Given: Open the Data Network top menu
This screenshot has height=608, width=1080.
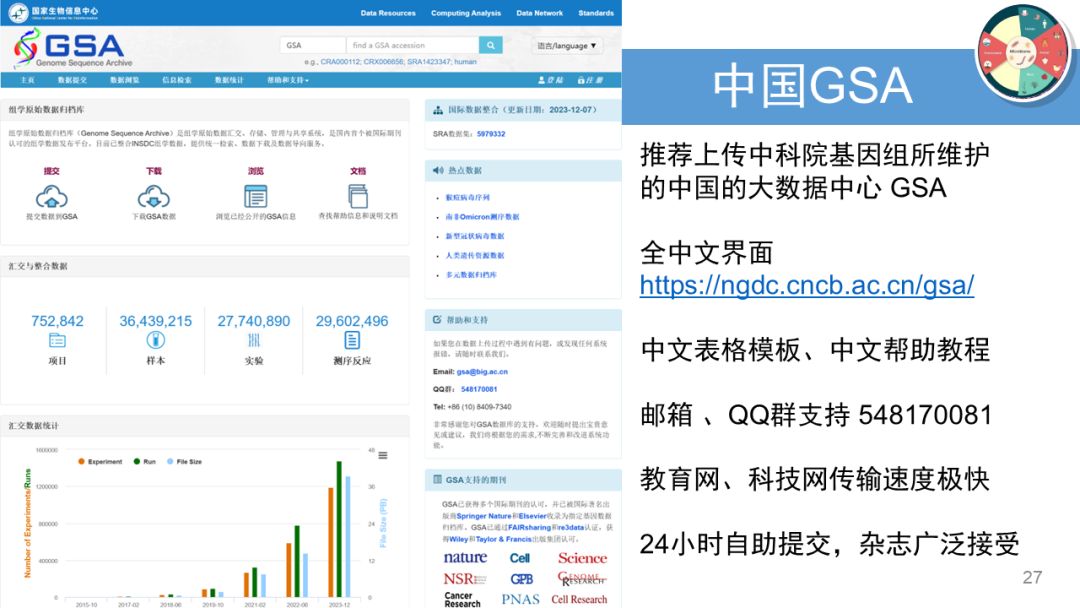Looking at the screenshot, I should coord(539,13).
